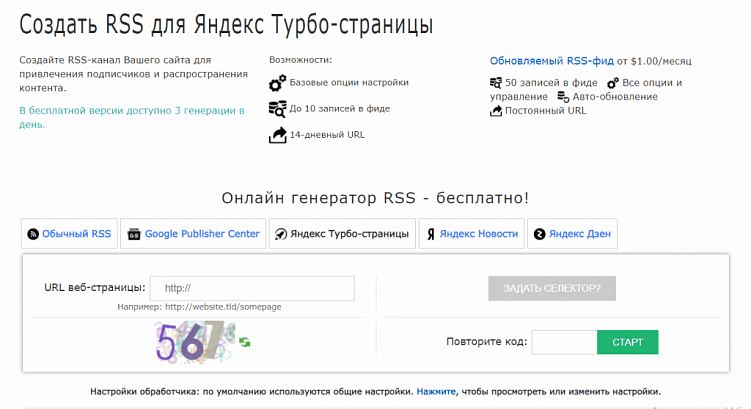
Task: Click the Нажмите link for handler settings
Action: (436, 392)
